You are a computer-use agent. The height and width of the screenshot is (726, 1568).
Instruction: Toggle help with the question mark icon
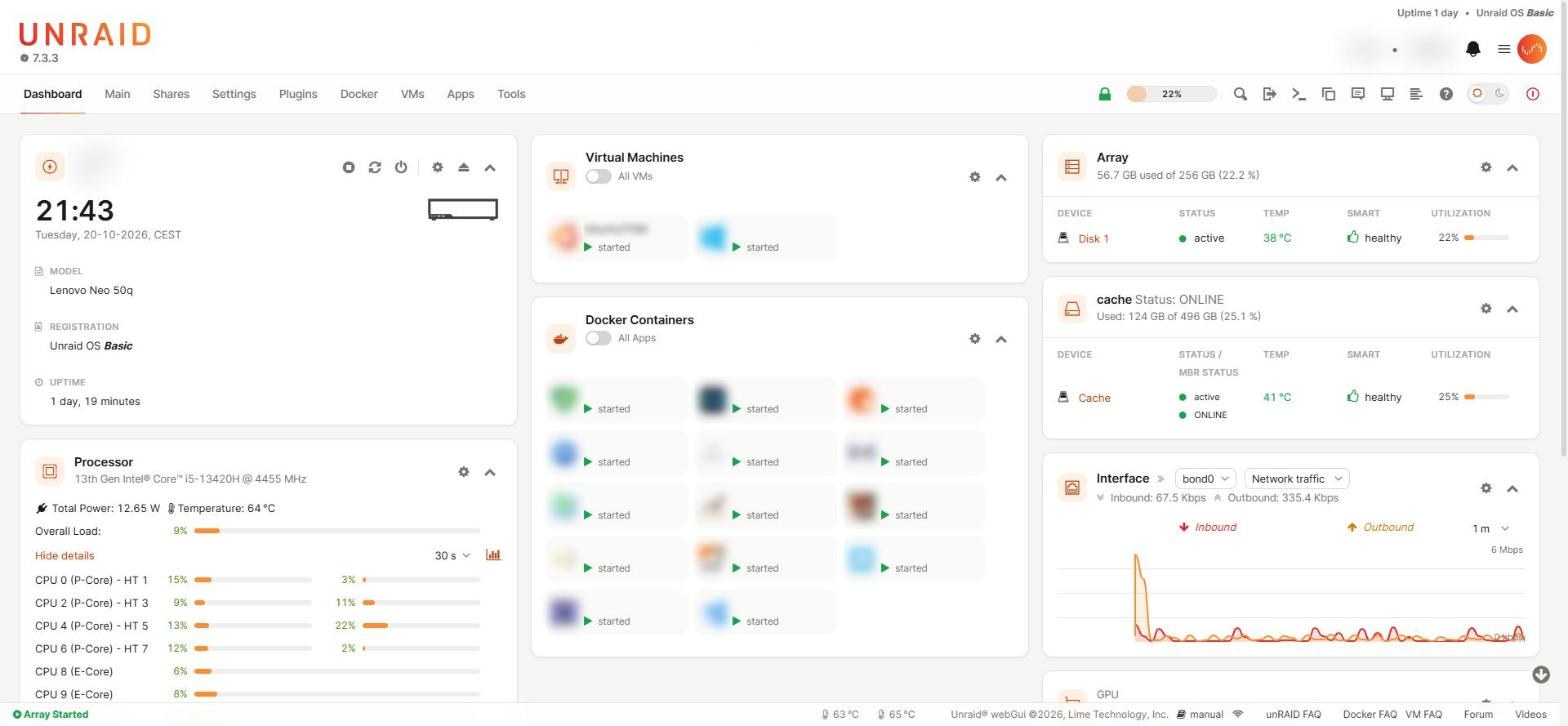click(x=1446, y=94)
